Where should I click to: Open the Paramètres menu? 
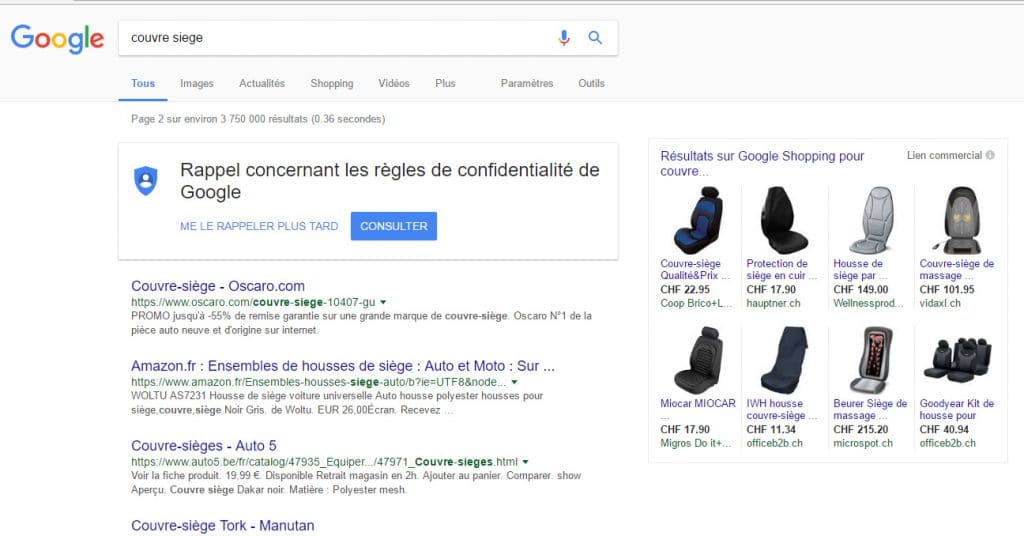pyautogui.click(x=527, y=84)
